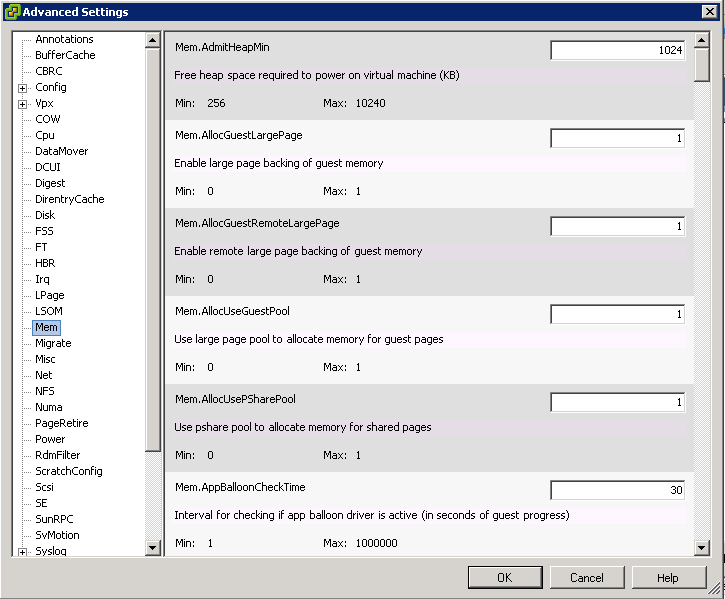Select the Config tree label
Image resolution: width=725 pixels, height=599 pixels.
coord(51,87)
